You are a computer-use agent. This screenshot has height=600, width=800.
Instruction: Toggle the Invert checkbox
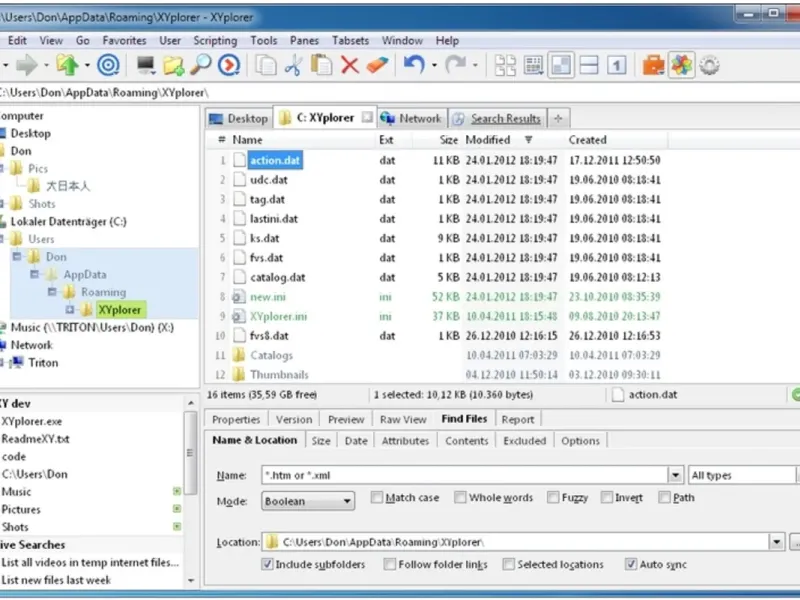pyautogui.click(x=606, y=497)
